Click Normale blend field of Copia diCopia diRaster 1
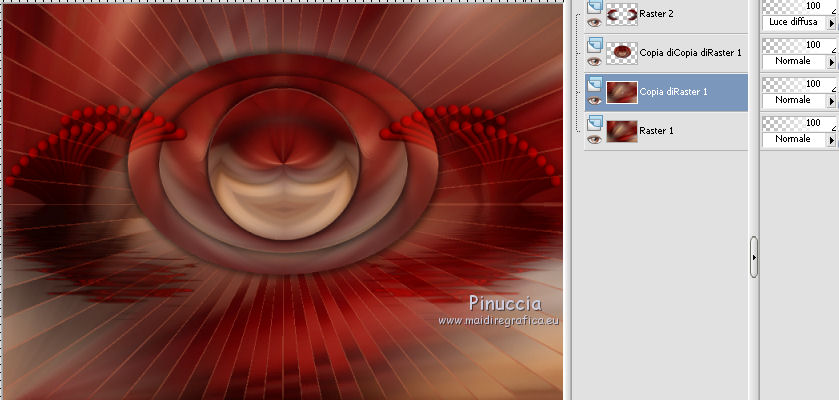The height and width of the screenshot is (400, 839). [x=794, y=61]
